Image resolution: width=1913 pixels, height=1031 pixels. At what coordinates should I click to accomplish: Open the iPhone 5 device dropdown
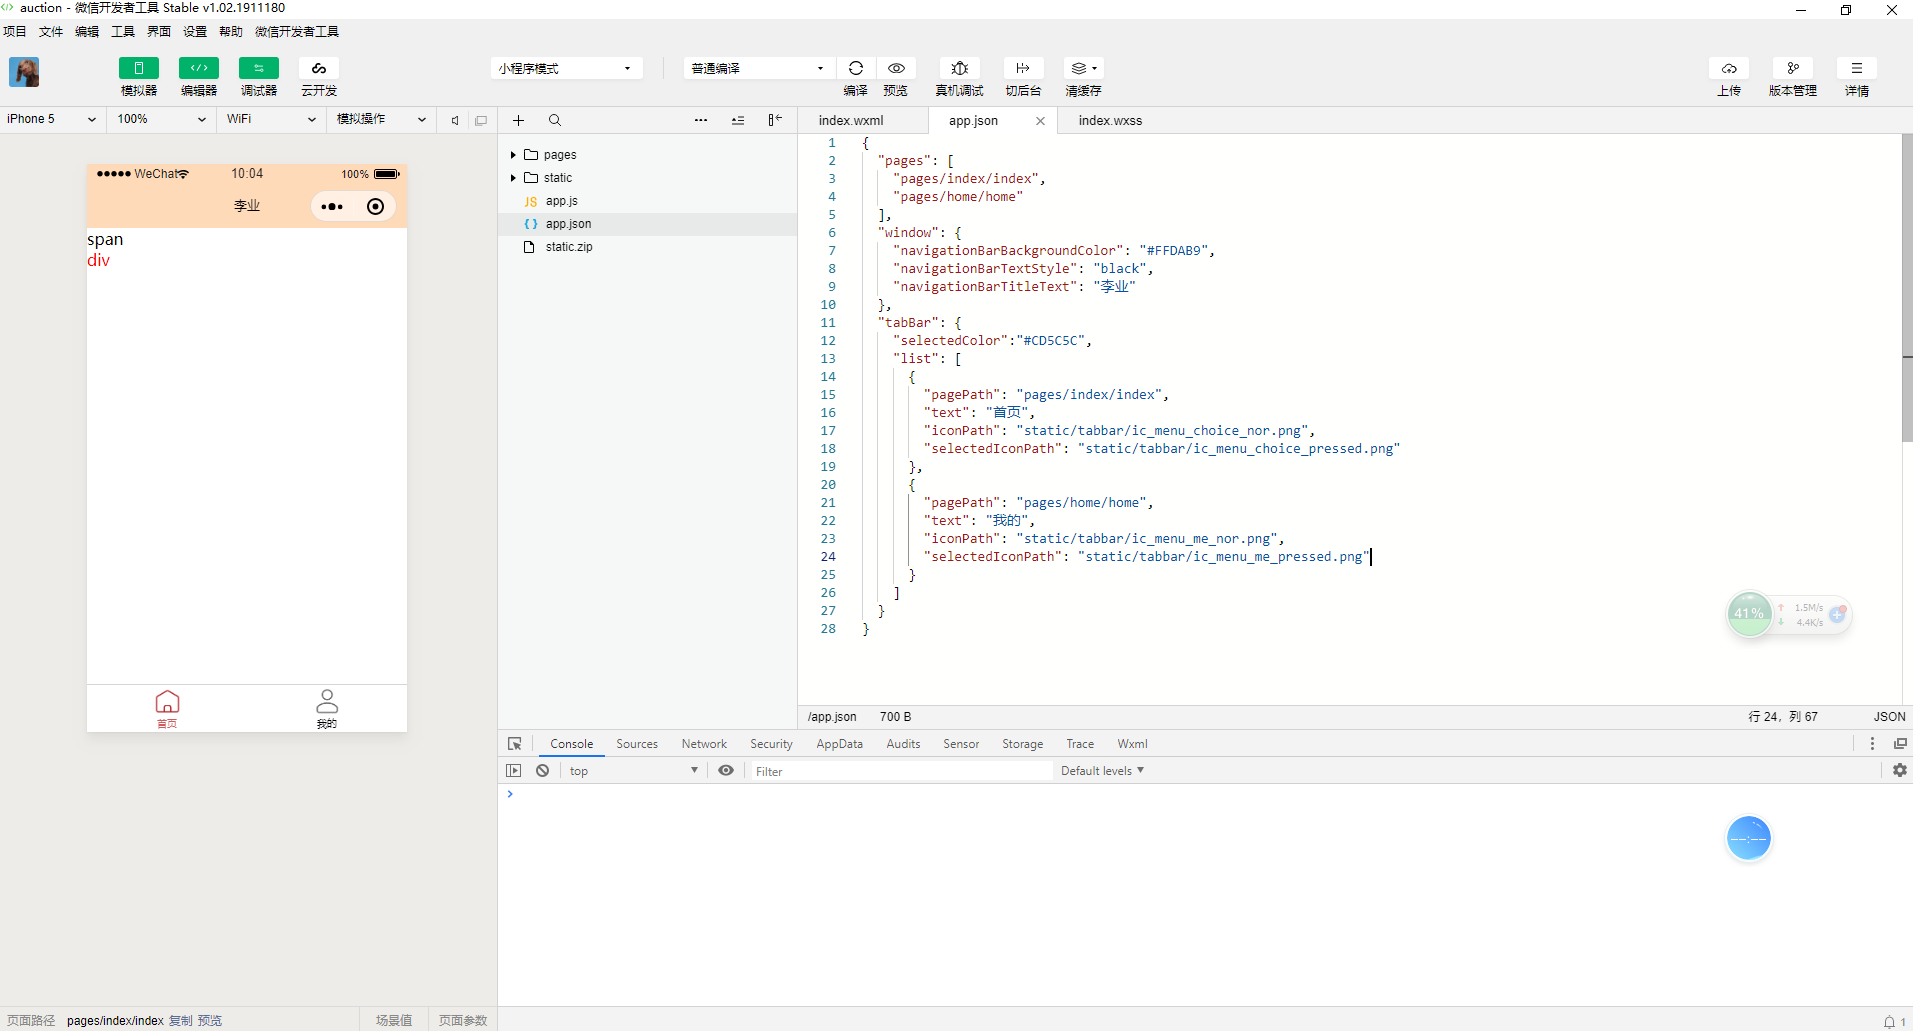[51, 119]
